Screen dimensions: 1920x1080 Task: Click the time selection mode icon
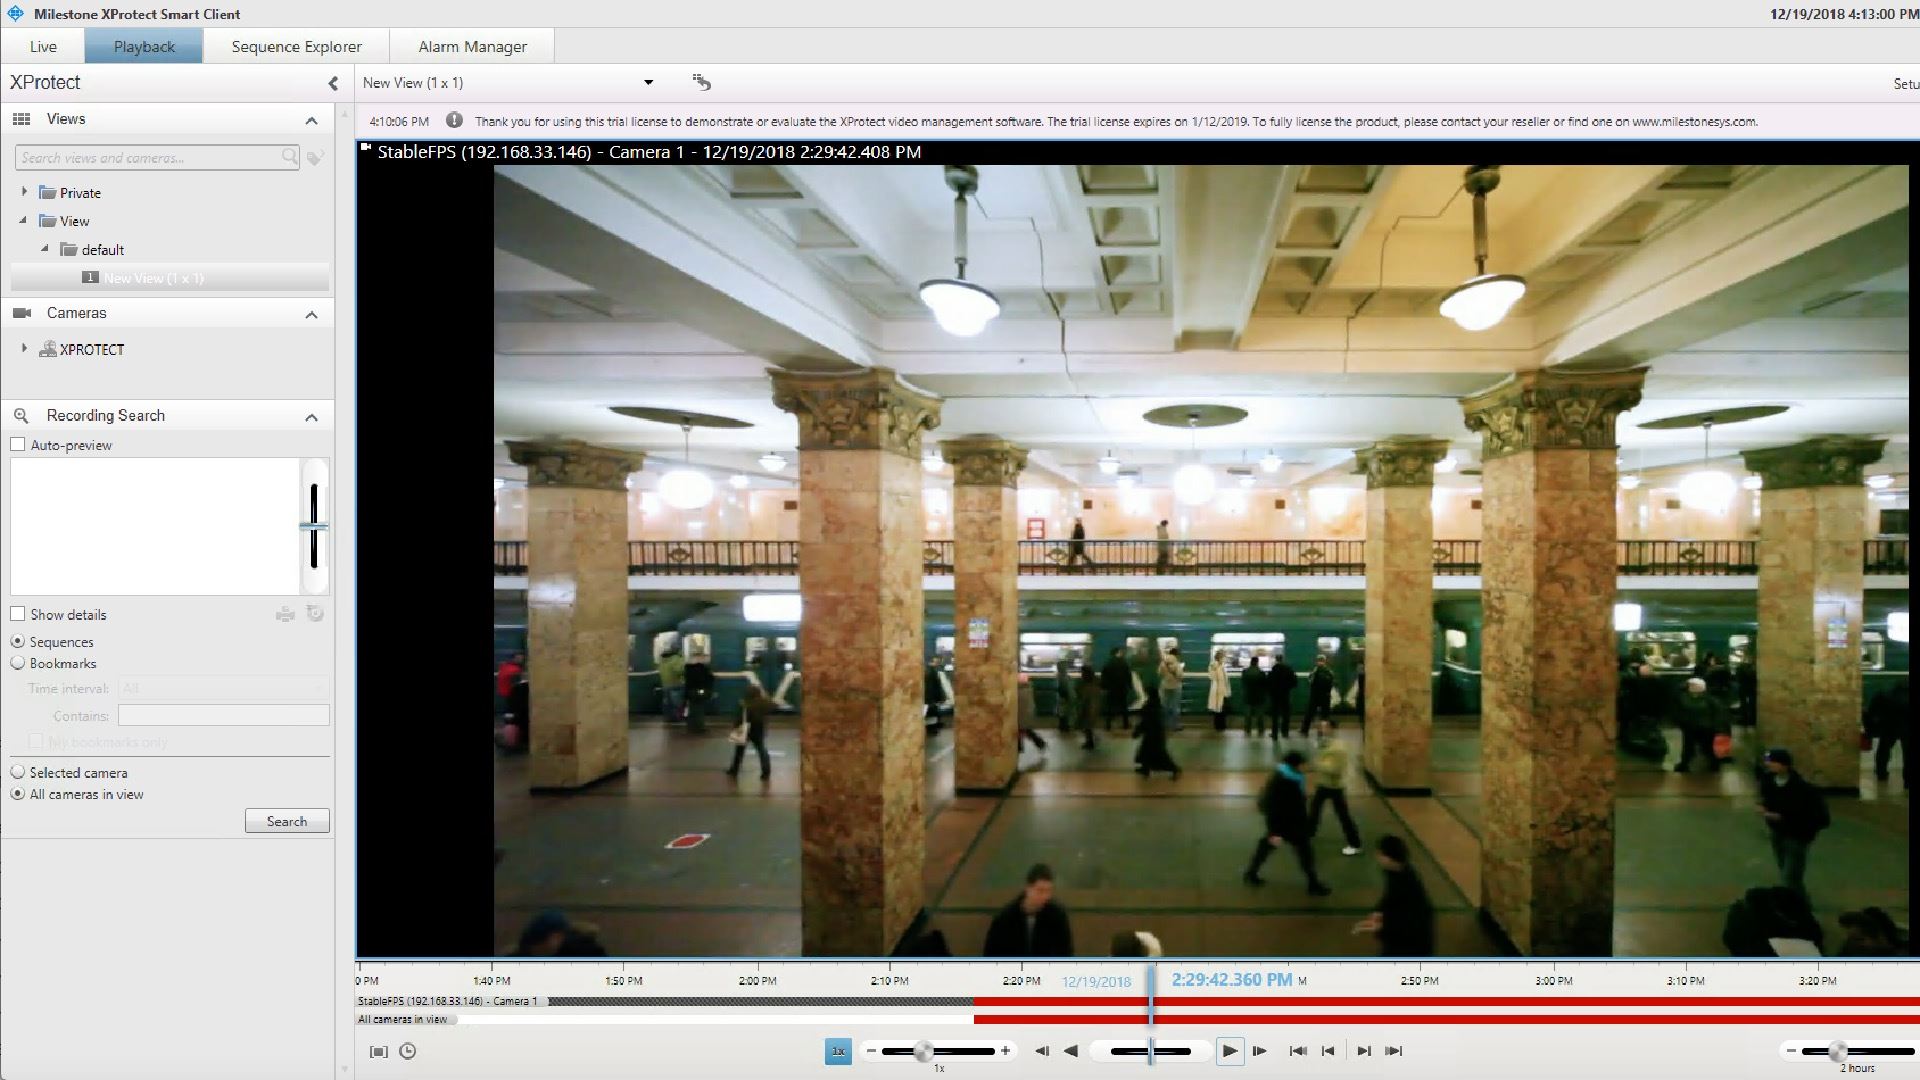[378, 1051]
